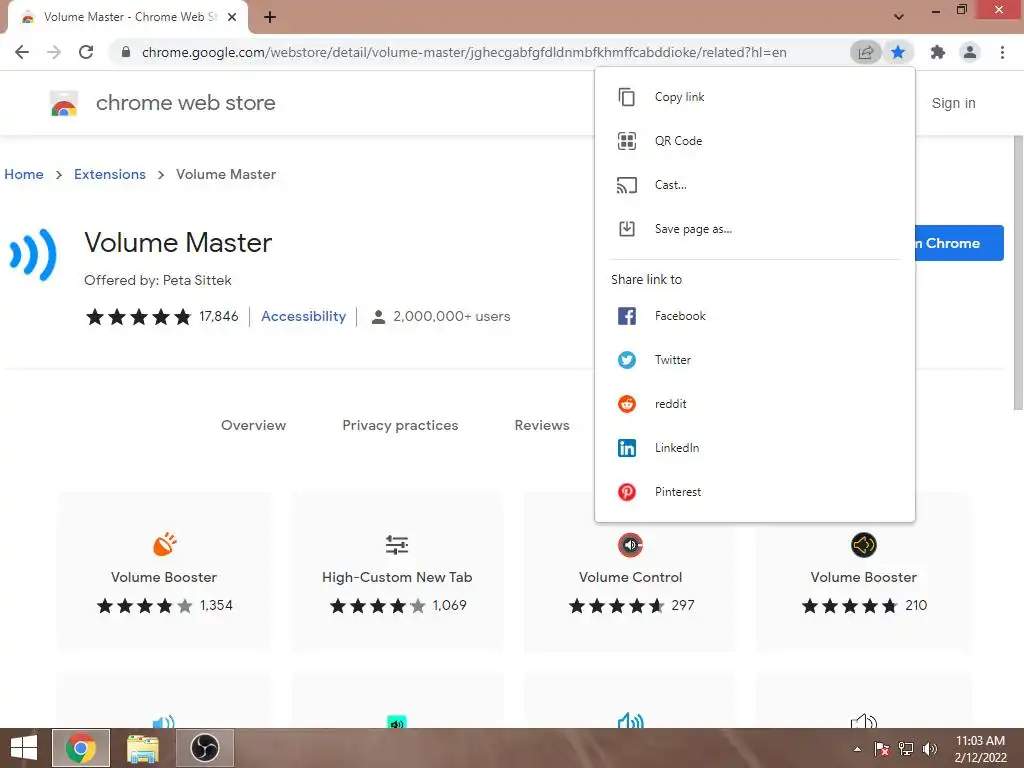Open QR Code from share menu
The image size is (1024, 768).
tap(754, 141)
